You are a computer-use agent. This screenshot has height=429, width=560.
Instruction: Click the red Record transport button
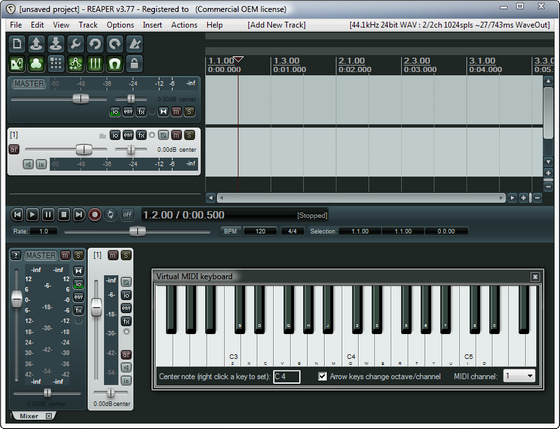point(95,215)
